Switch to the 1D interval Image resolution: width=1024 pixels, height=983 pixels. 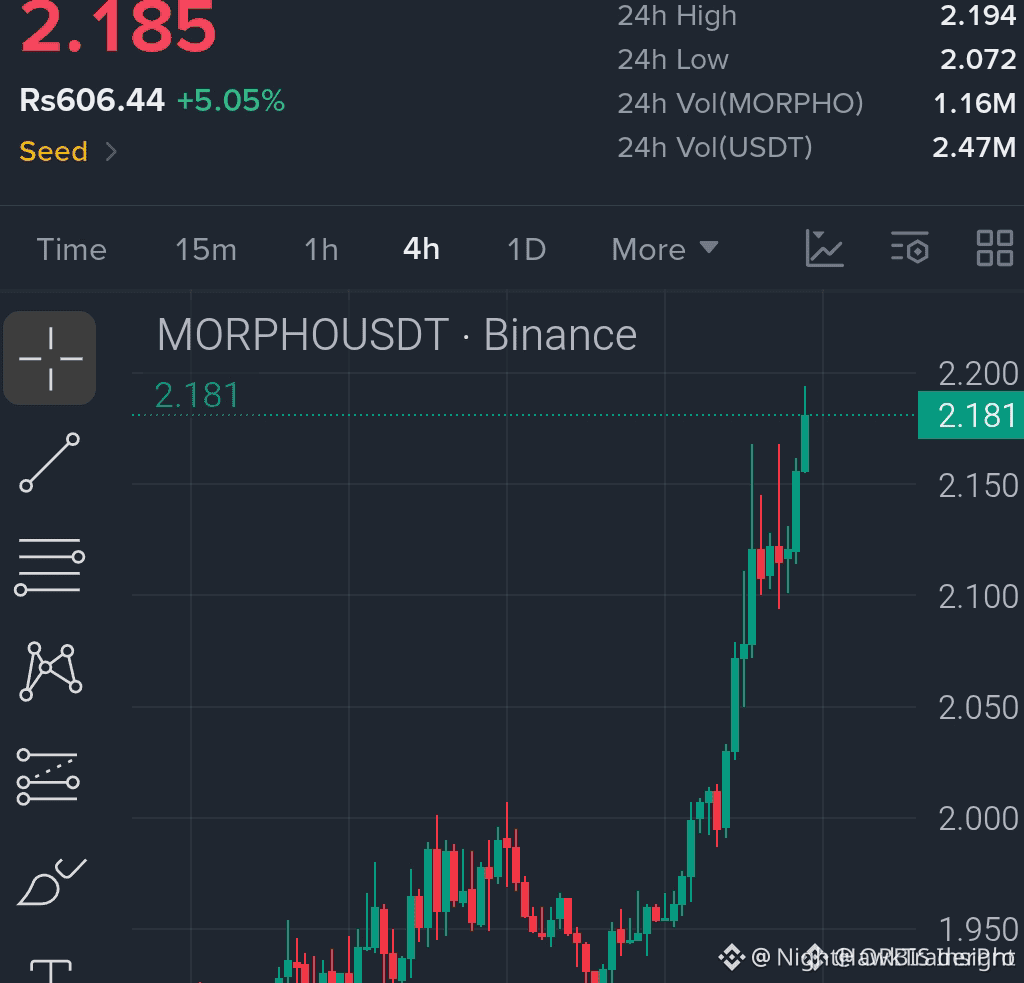point(526,250)
